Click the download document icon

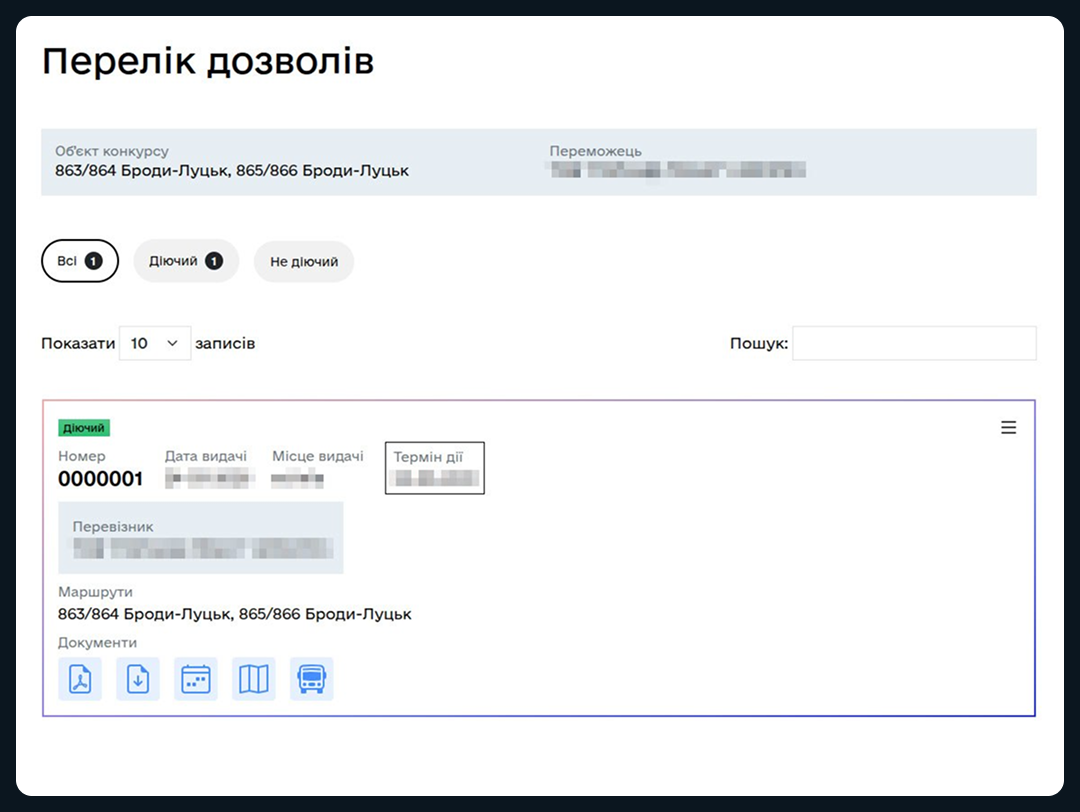point(138,679)
